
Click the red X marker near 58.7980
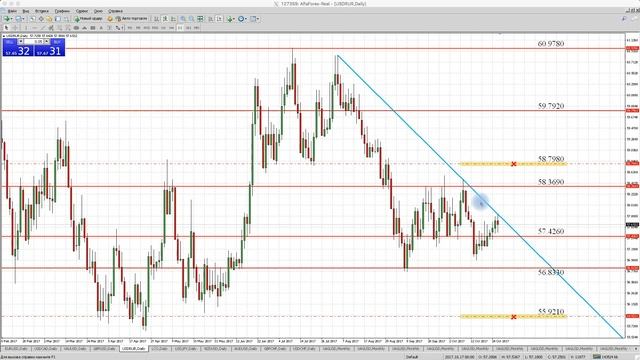(513, 164)
